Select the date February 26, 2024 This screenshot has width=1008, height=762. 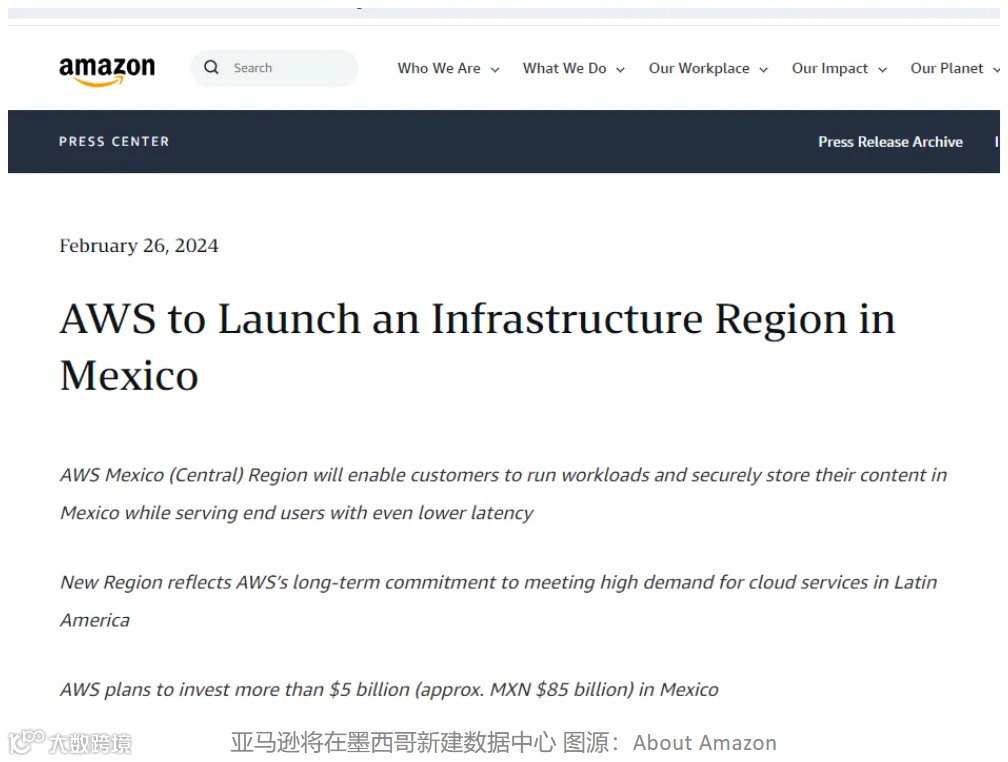click(x=139, y=246)
